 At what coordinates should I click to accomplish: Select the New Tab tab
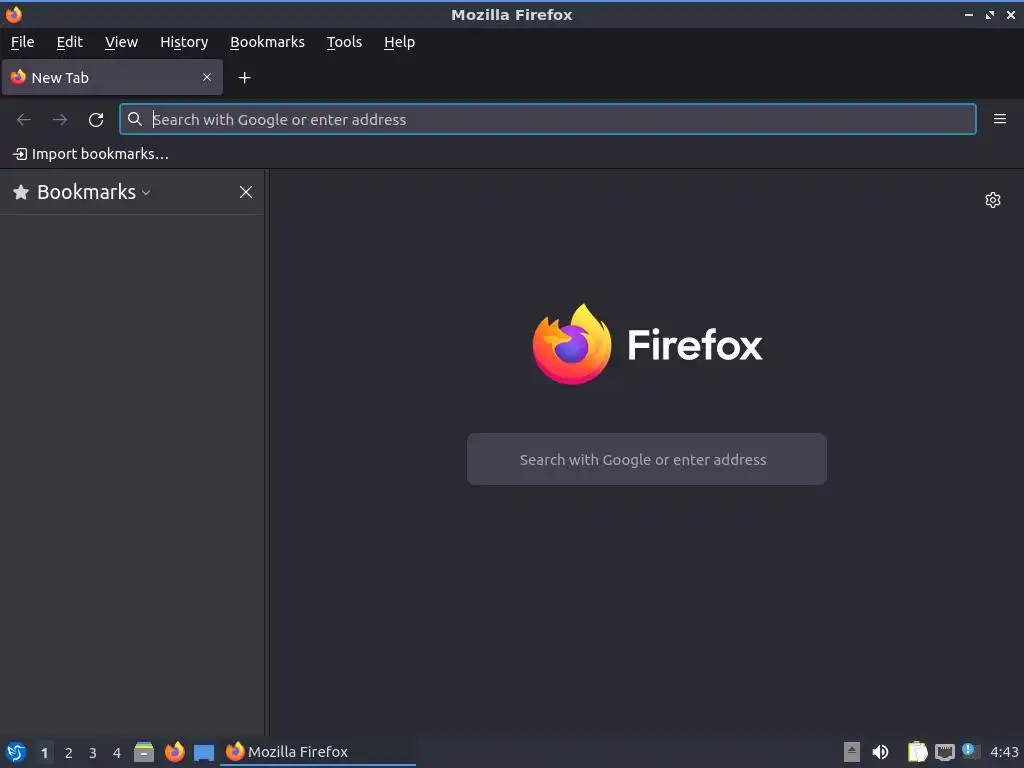pos(112,77)
